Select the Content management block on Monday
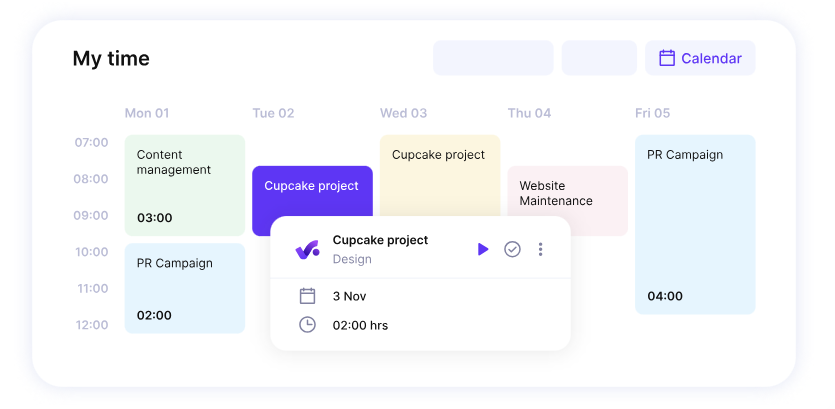835x409 pixels. [184, 185]
